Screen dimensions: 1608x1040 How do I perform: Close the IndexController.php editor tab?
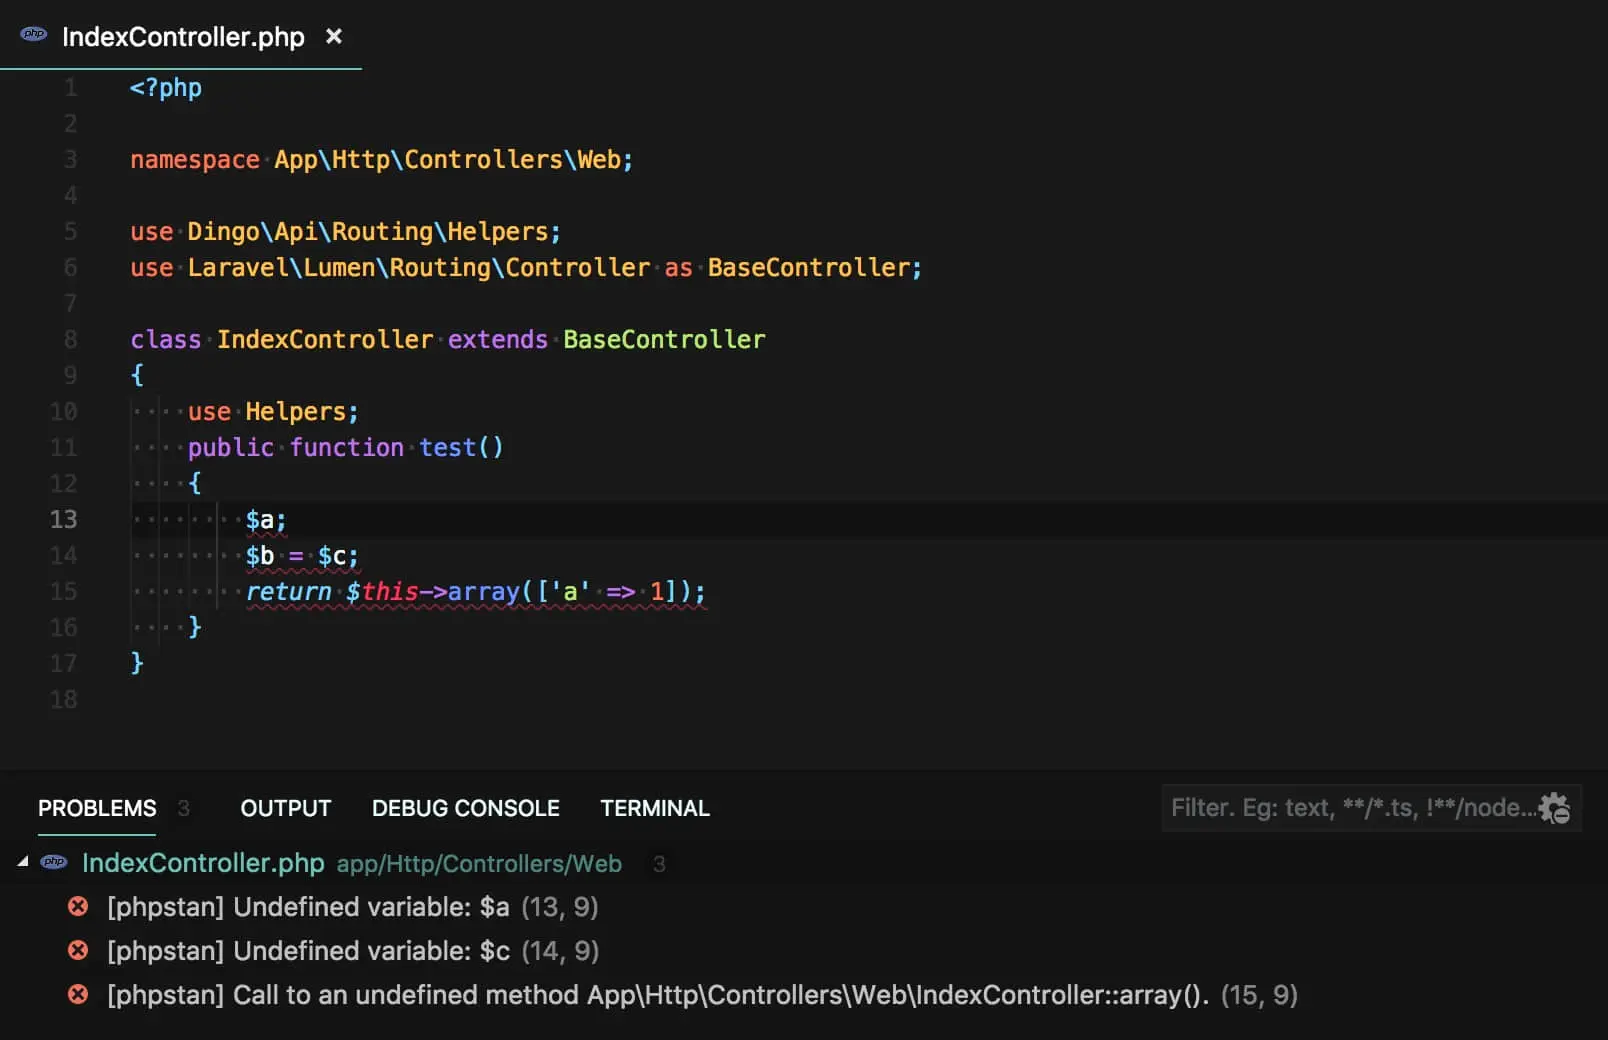[x=334, y=36]
